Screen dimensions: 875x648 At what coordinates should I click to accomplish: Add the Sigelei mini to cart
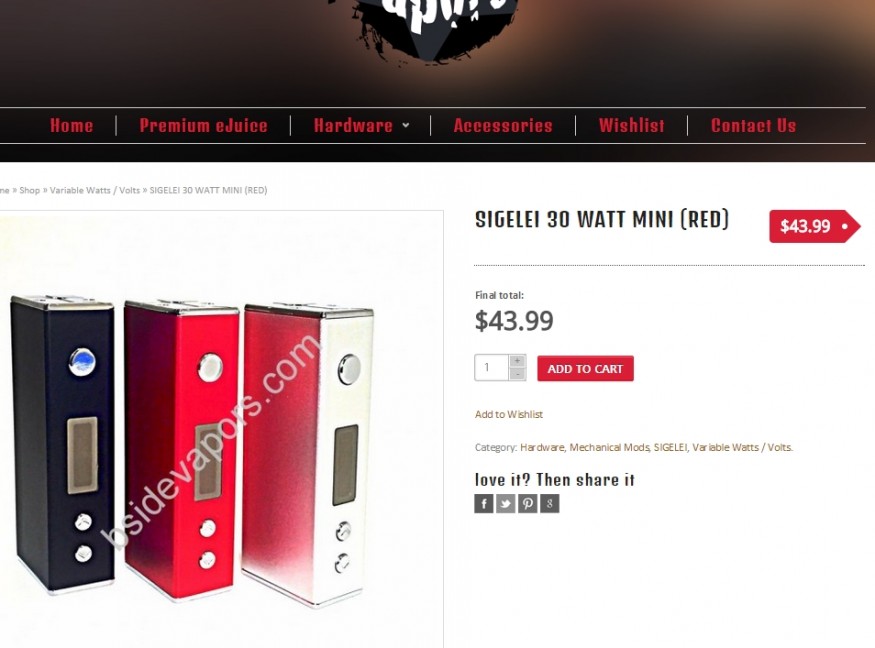coord(585,368)
